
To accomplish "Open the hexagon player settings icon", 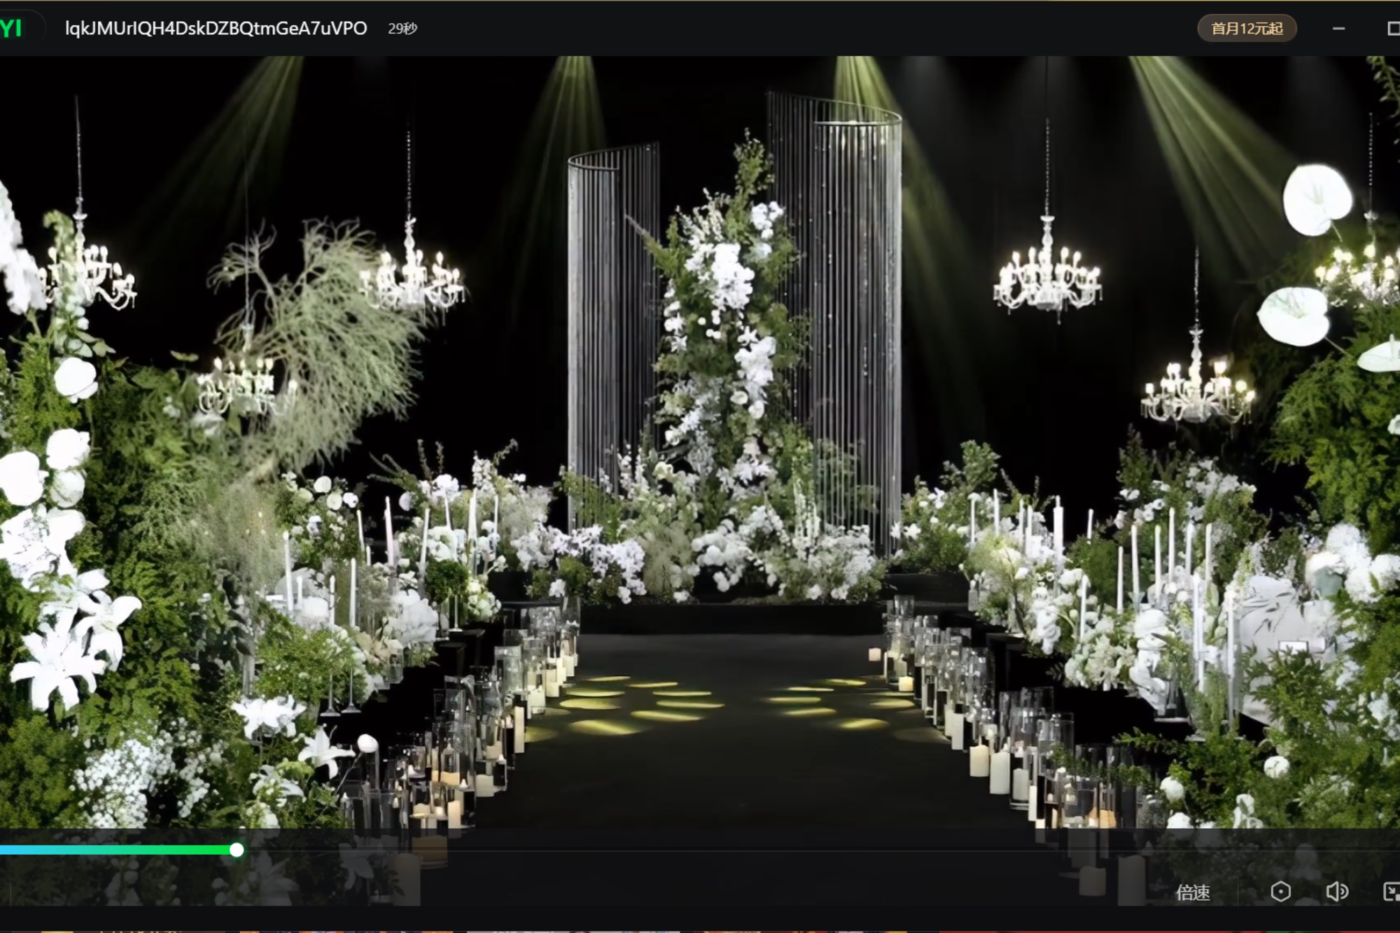I will tap(1280, 891).
